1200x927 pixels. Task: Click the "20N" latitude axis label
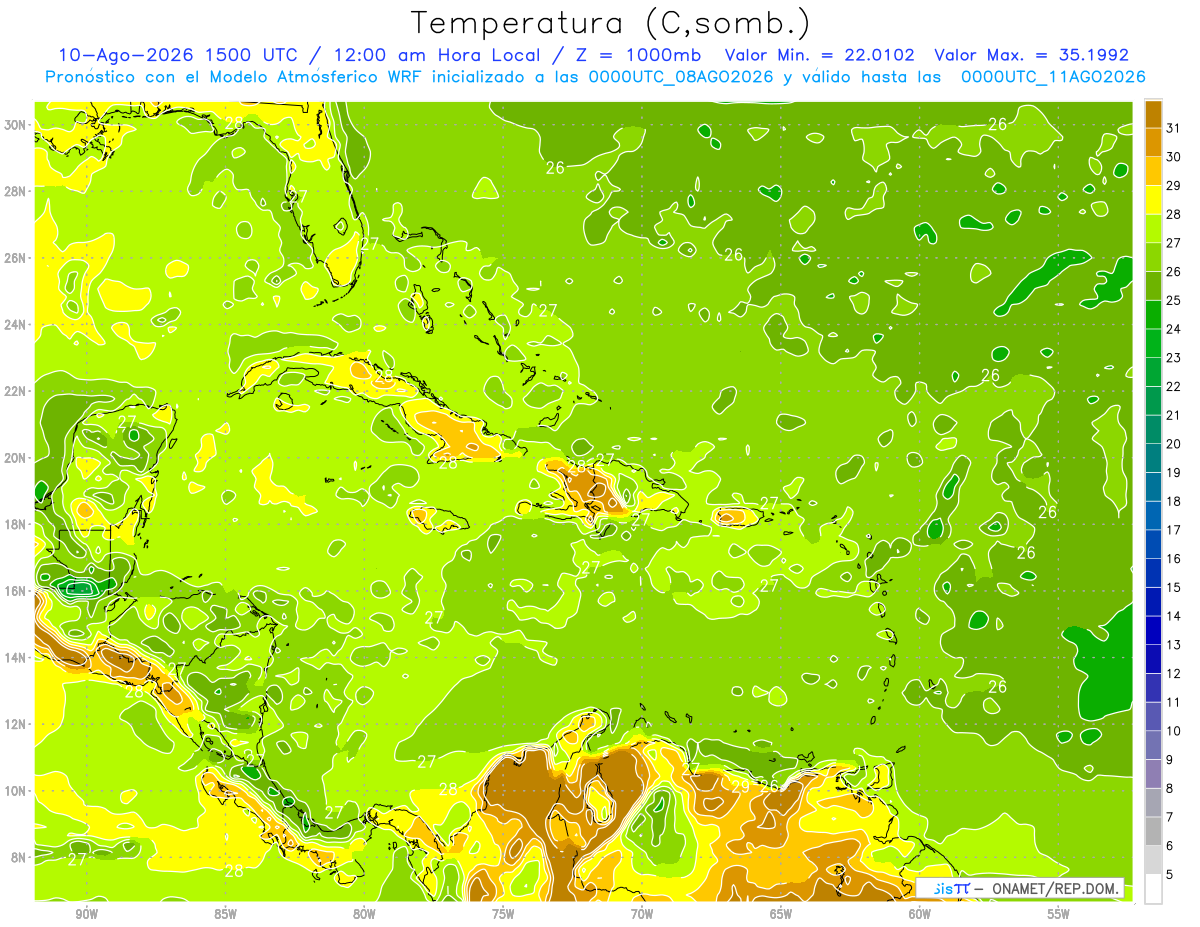pos(16,458)
